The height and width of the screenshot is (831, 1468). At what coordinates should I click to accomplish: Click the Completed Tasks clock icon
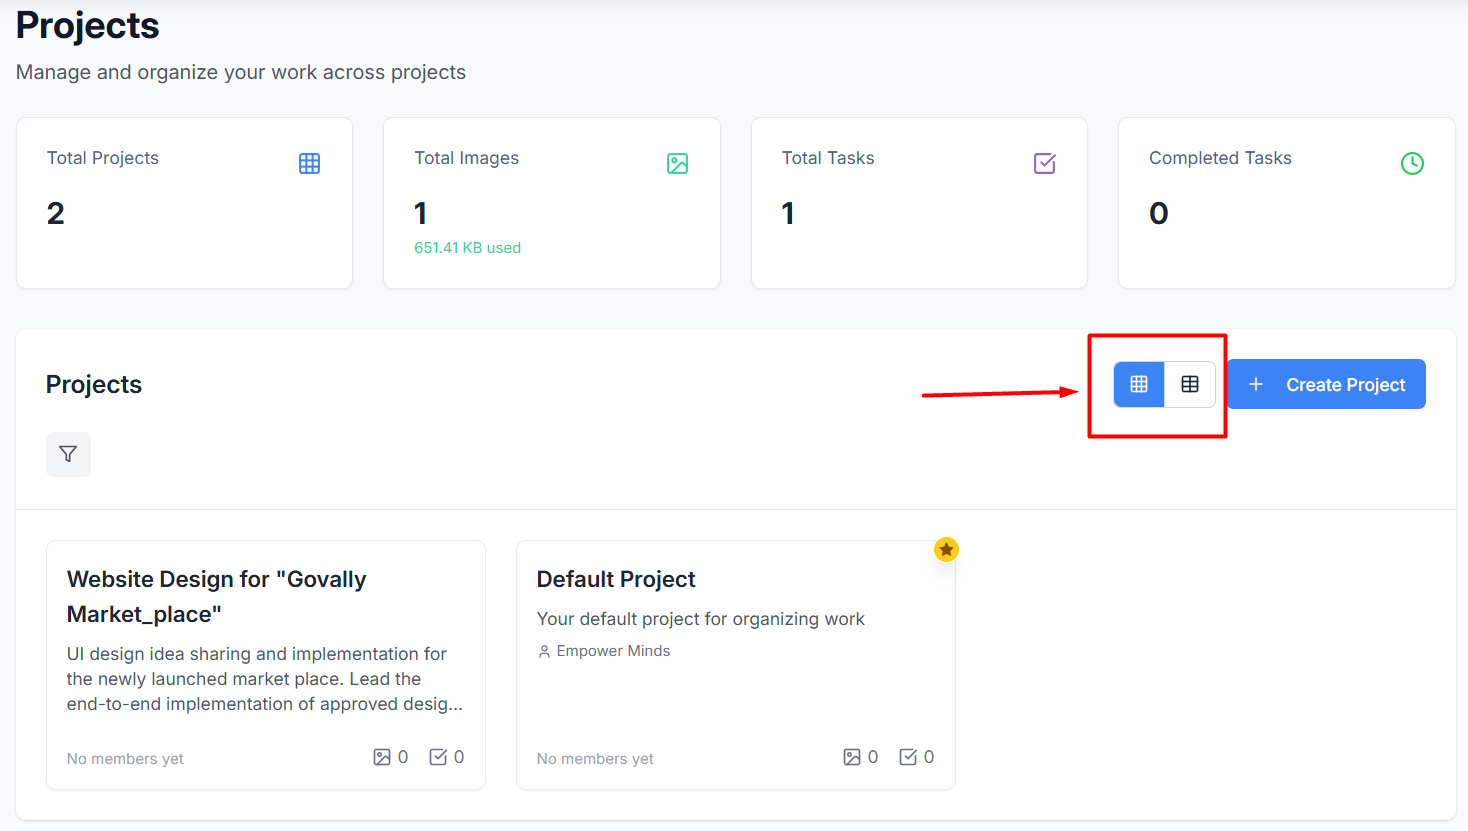tap(1412, 164)
